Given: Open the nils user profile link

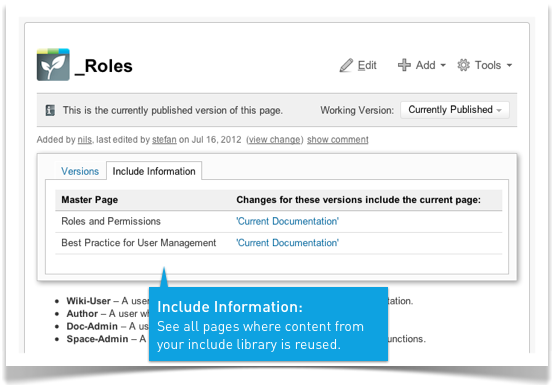Looking at the screenshot, I should [84, 140].
